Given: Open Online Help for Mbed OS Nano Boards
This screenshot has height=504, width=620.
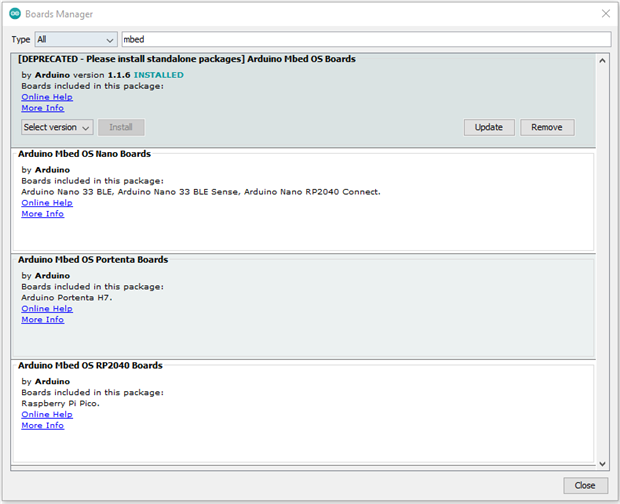Looking at the screenshot, I should [47, 202].
